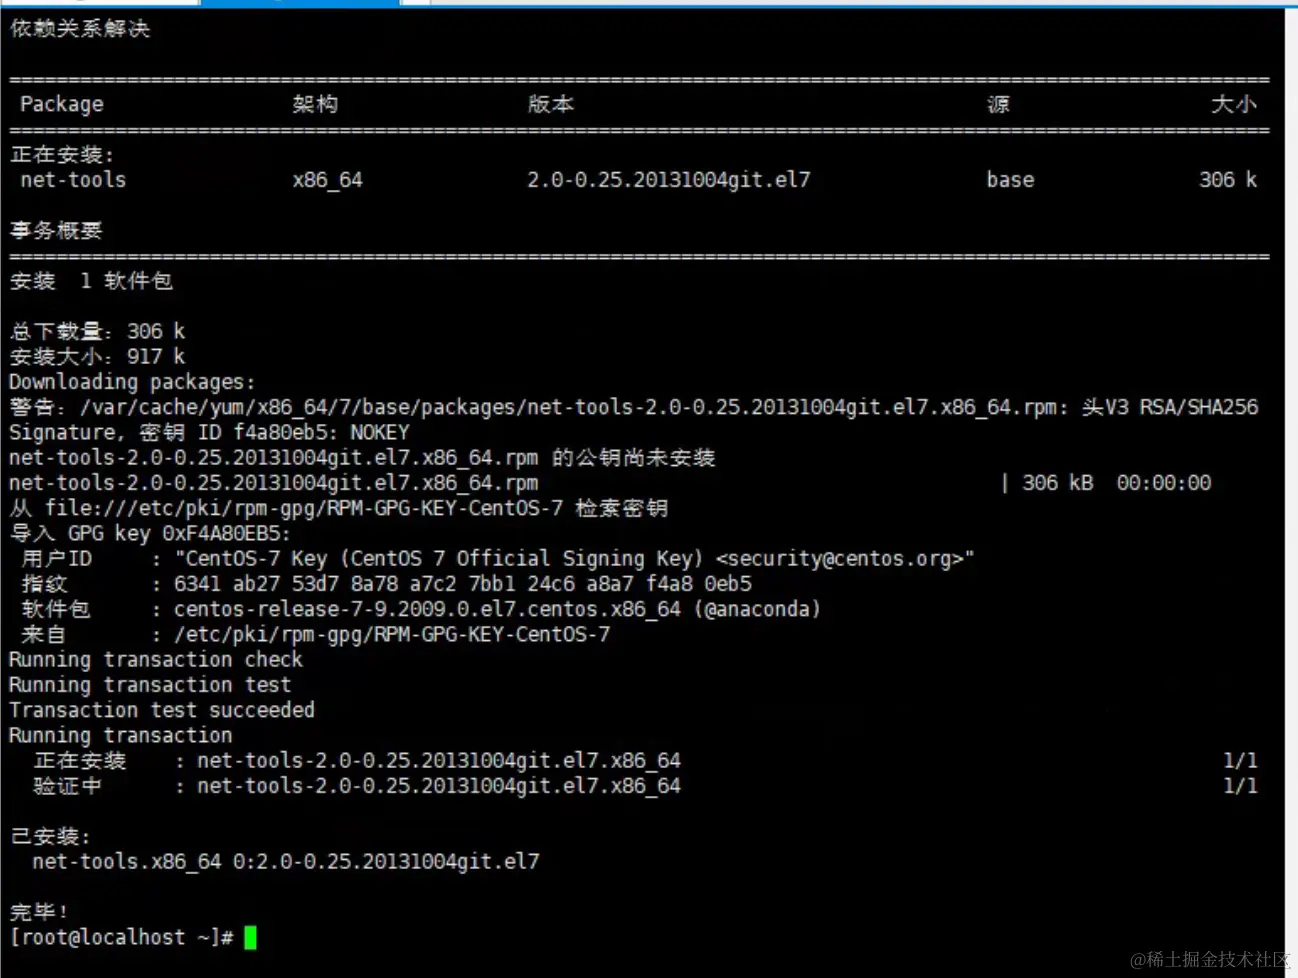Click the '总下载量: 306 k' line
Screen dimensions: 1298x978
(97, 332)
